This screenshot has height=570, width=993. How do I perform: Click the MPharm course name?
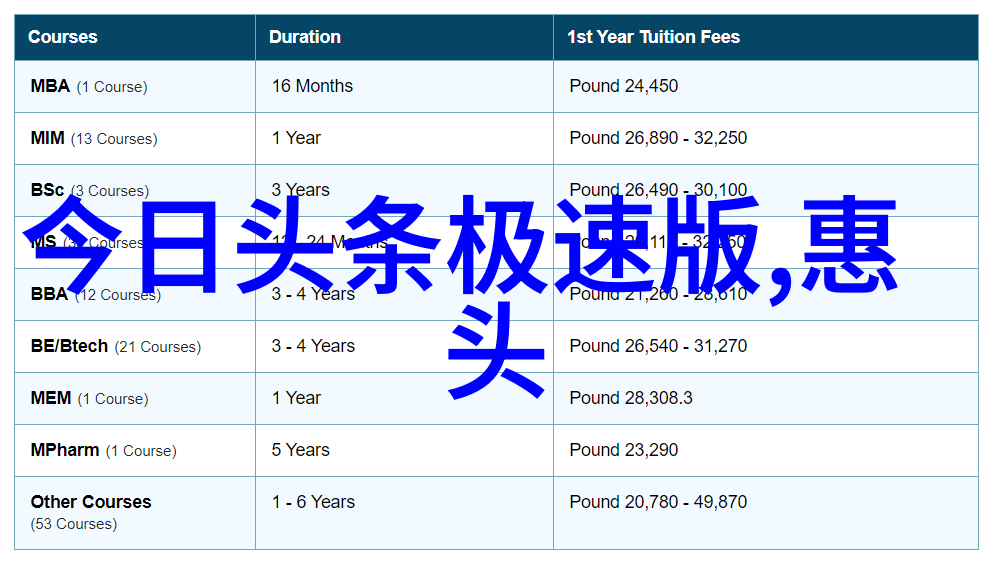pos(65,450)
